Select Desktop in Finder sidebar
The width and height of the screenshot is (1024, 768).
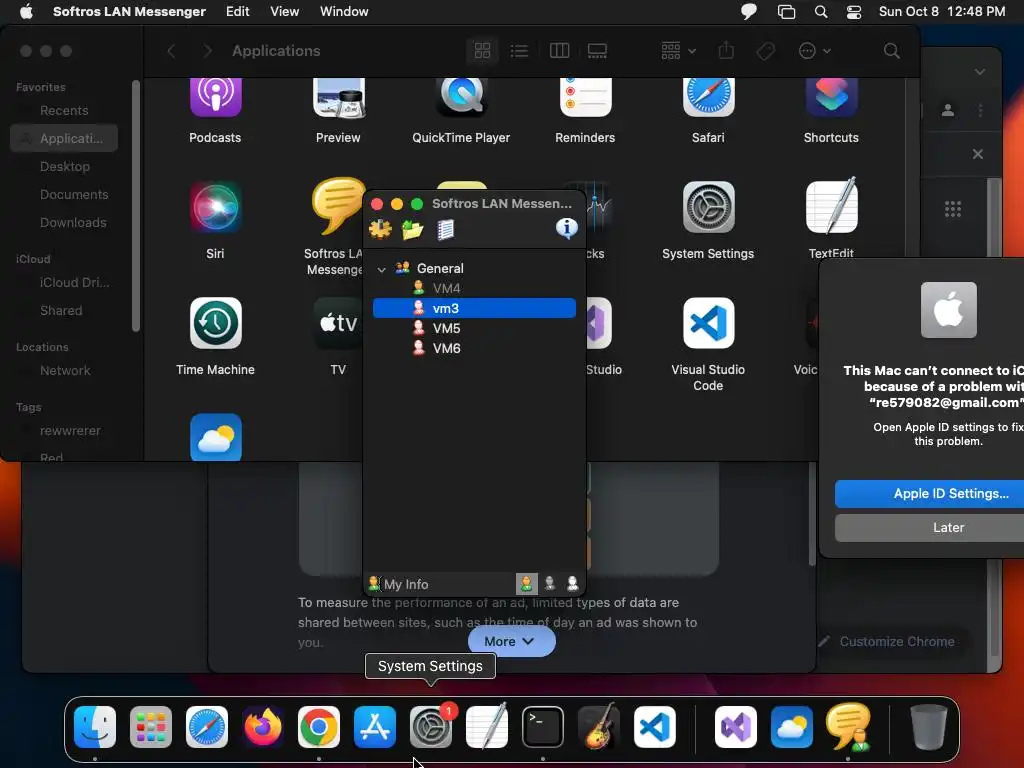[64, 167]
